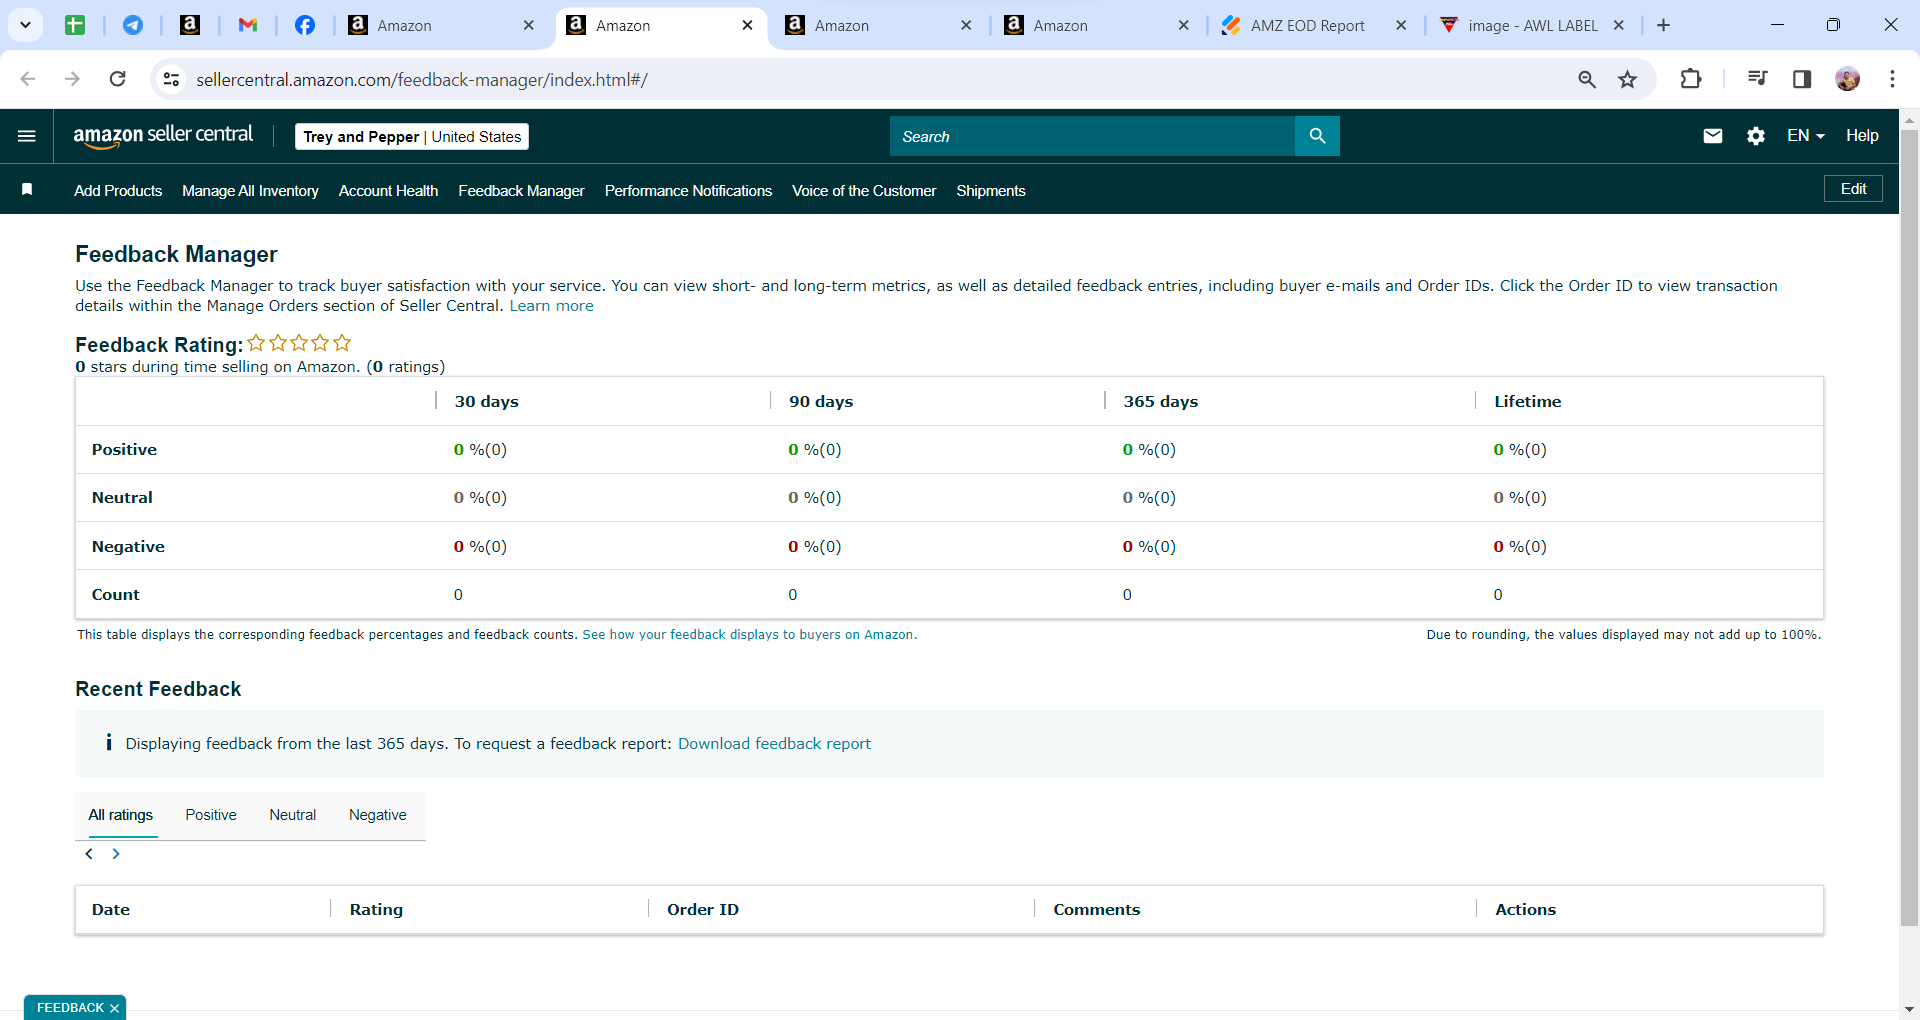1920x1020 pixels.
Task: Open the pinned Facebook tab
Action: [x=305, y=25]
